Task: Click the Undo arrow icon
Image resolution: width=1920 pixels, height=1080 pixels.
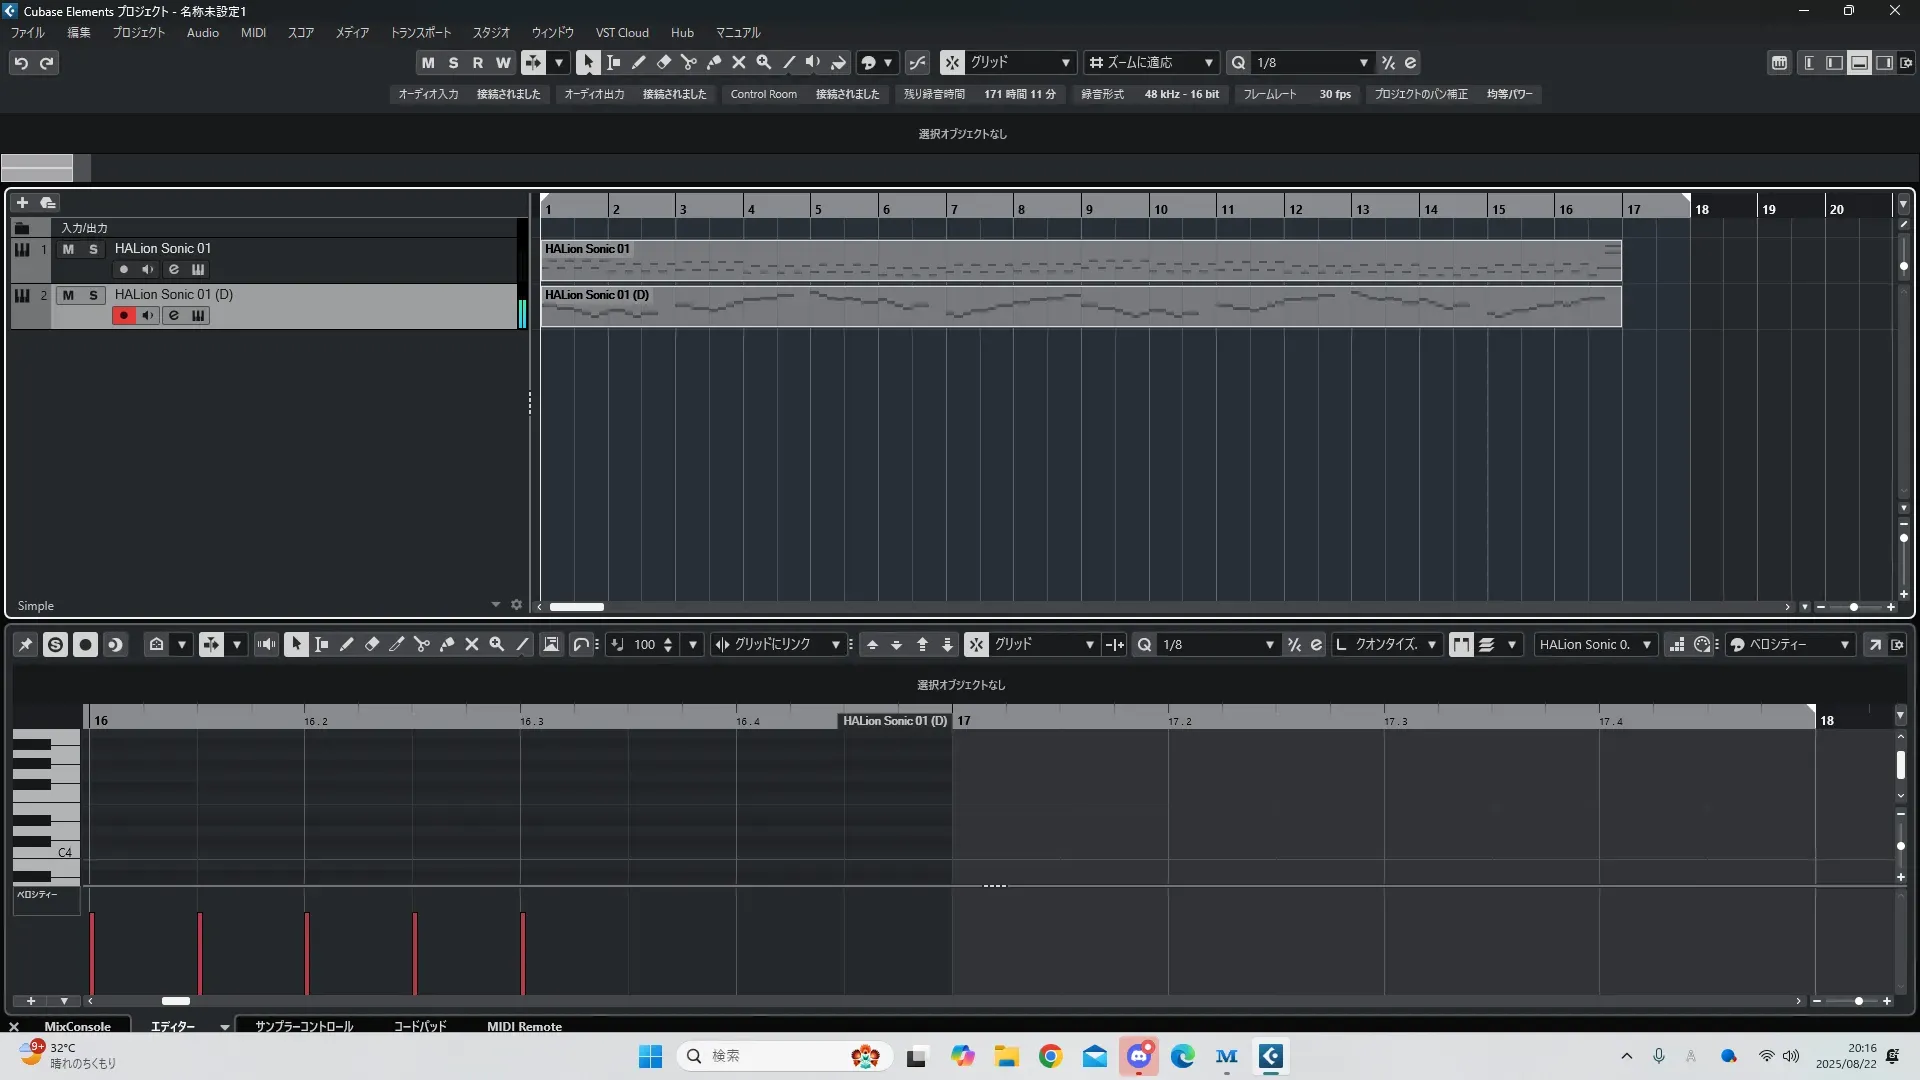Action: [x=21, y=63]
